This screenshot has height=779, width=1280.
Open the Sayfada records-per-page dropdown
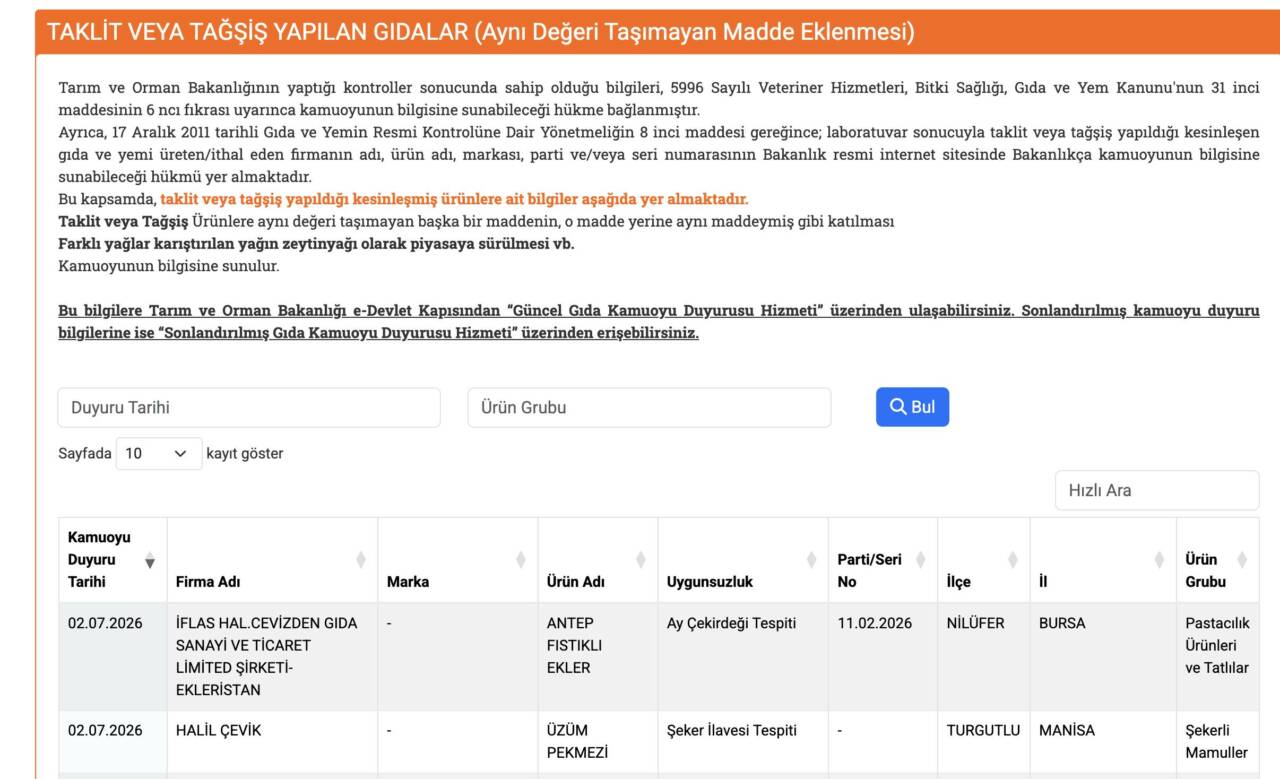[x=159, y=453]
